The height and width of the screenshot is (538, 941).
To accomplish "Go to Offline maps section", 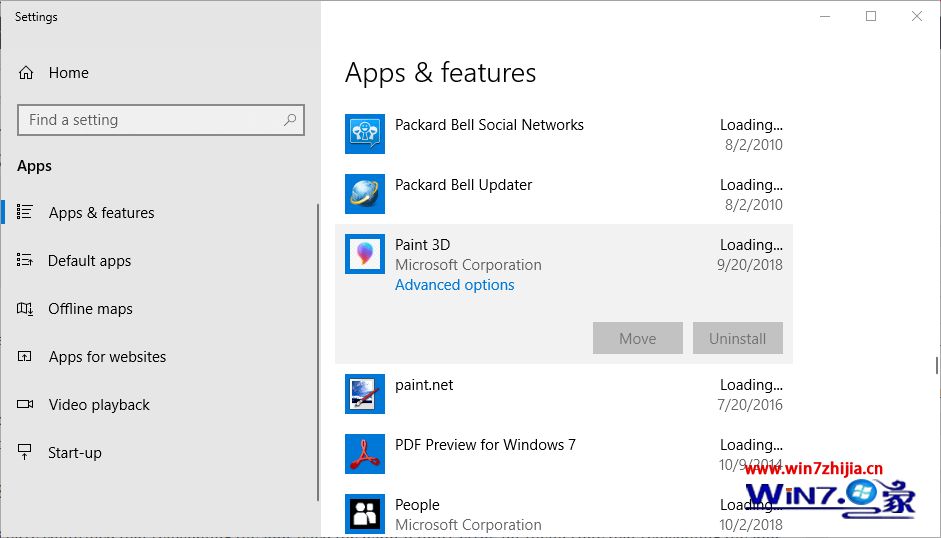I will click(90, 309).
